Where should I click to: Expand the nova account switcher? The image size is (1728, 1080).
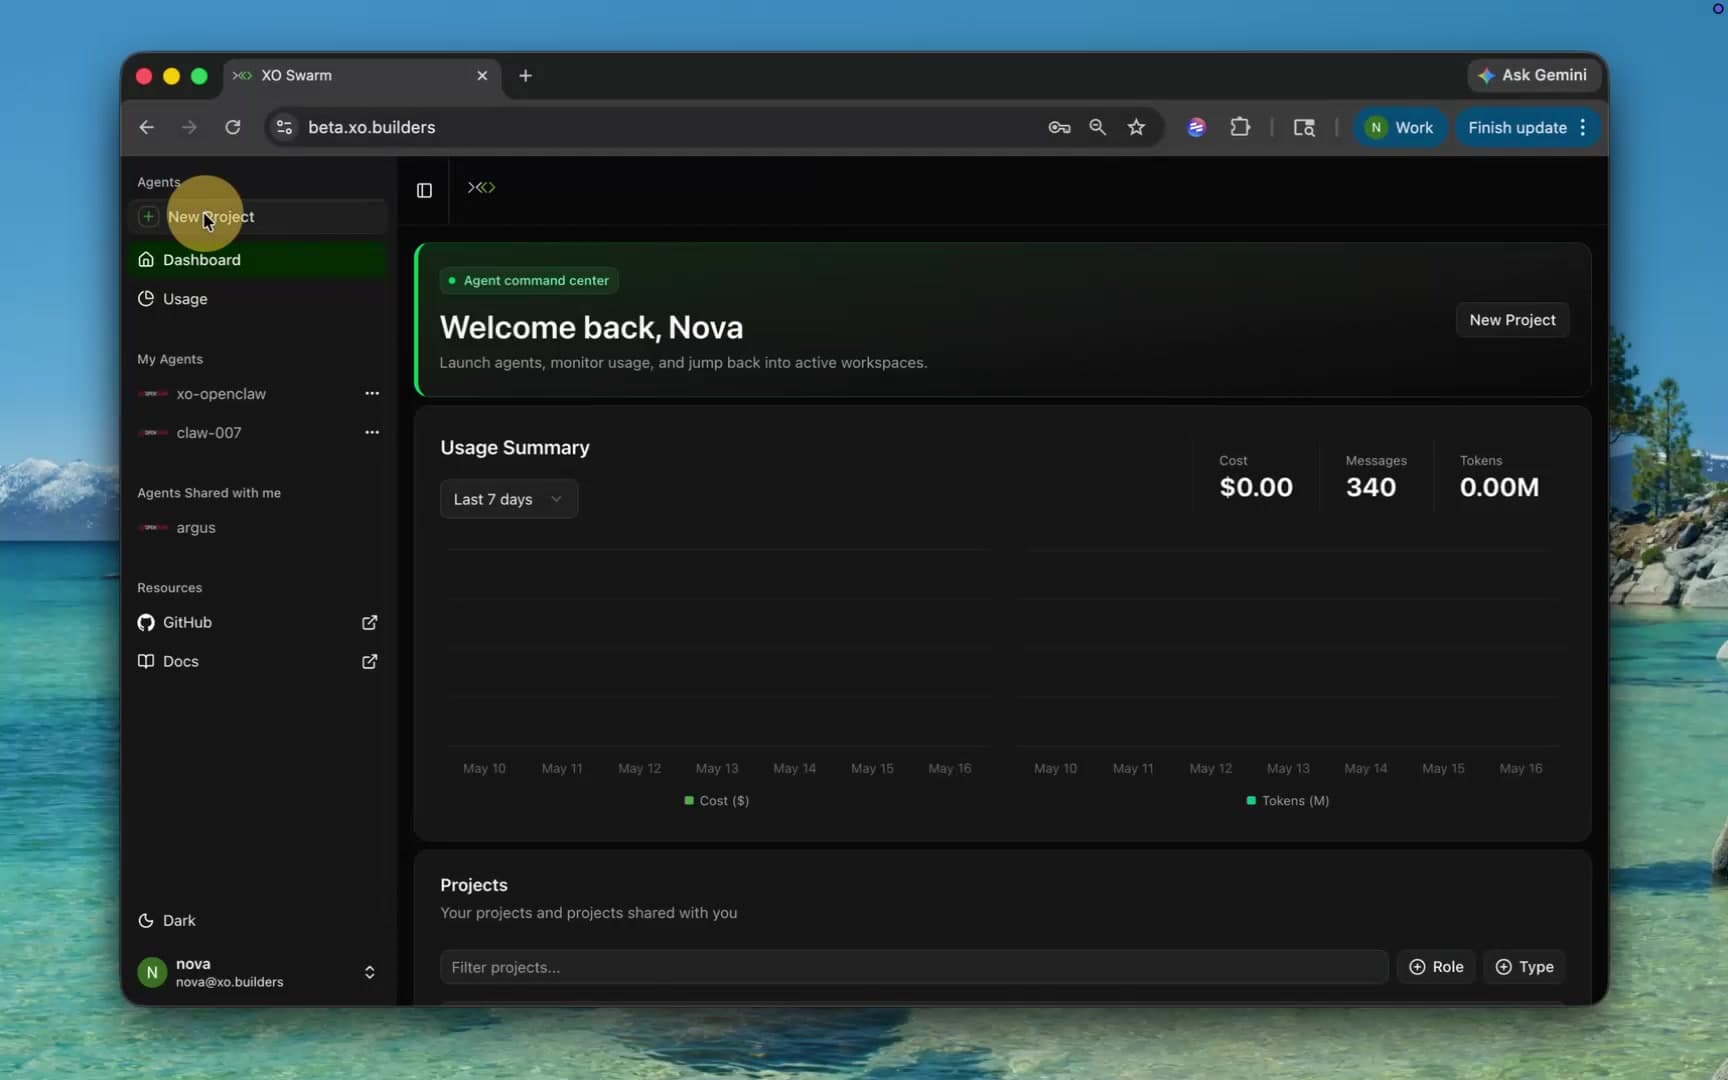click(369, 973)
